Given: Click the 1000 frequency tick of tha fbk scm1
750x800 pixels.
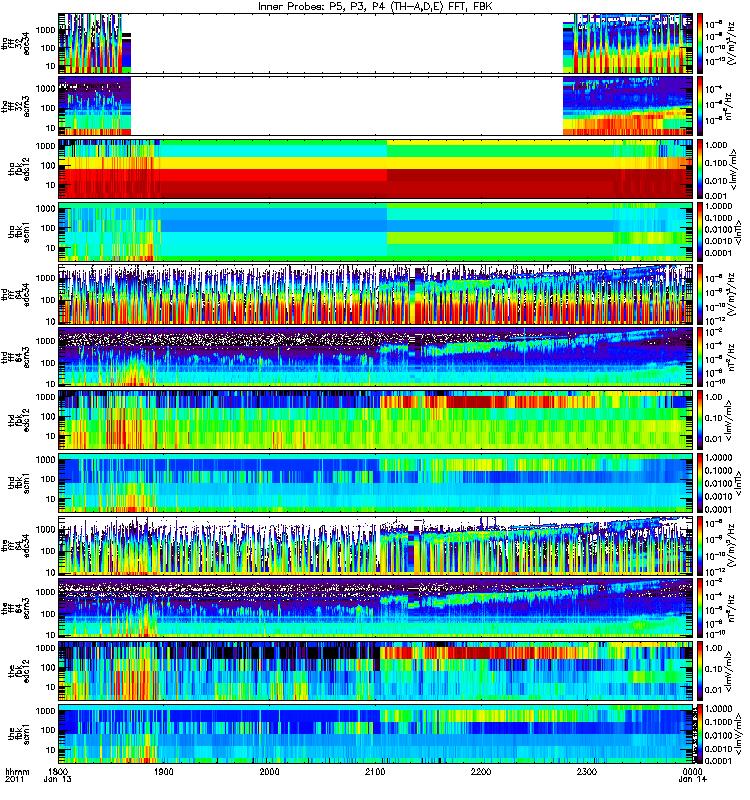Looking at the screenshot, I should (45, 209).
